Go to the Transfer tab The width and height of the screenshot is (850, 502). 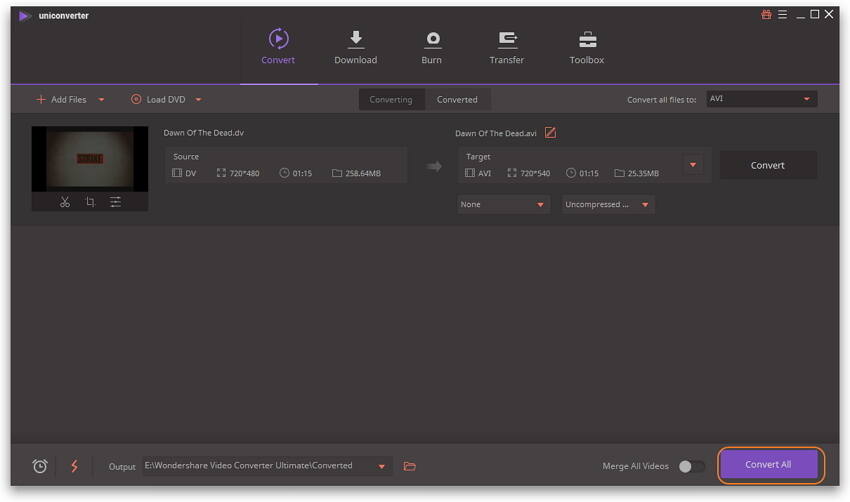(x=507, y=47)
